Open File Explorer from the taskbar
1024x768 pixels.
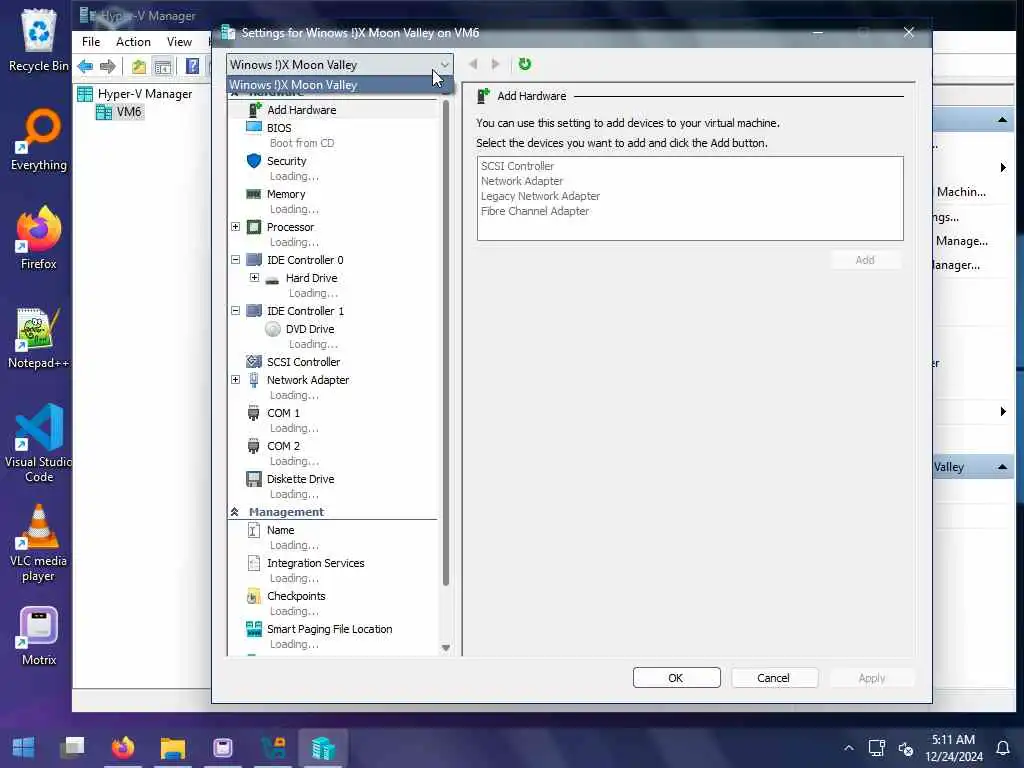coord(173,747)
